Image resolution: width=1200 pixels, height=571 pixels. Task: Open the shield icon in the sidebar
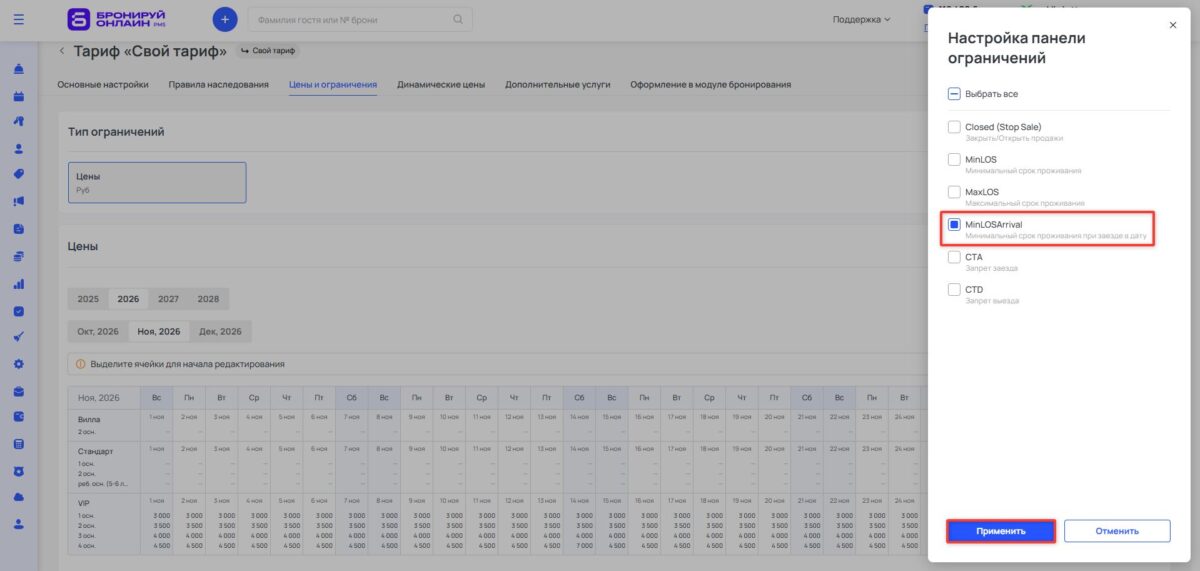[x=19, y=470]
